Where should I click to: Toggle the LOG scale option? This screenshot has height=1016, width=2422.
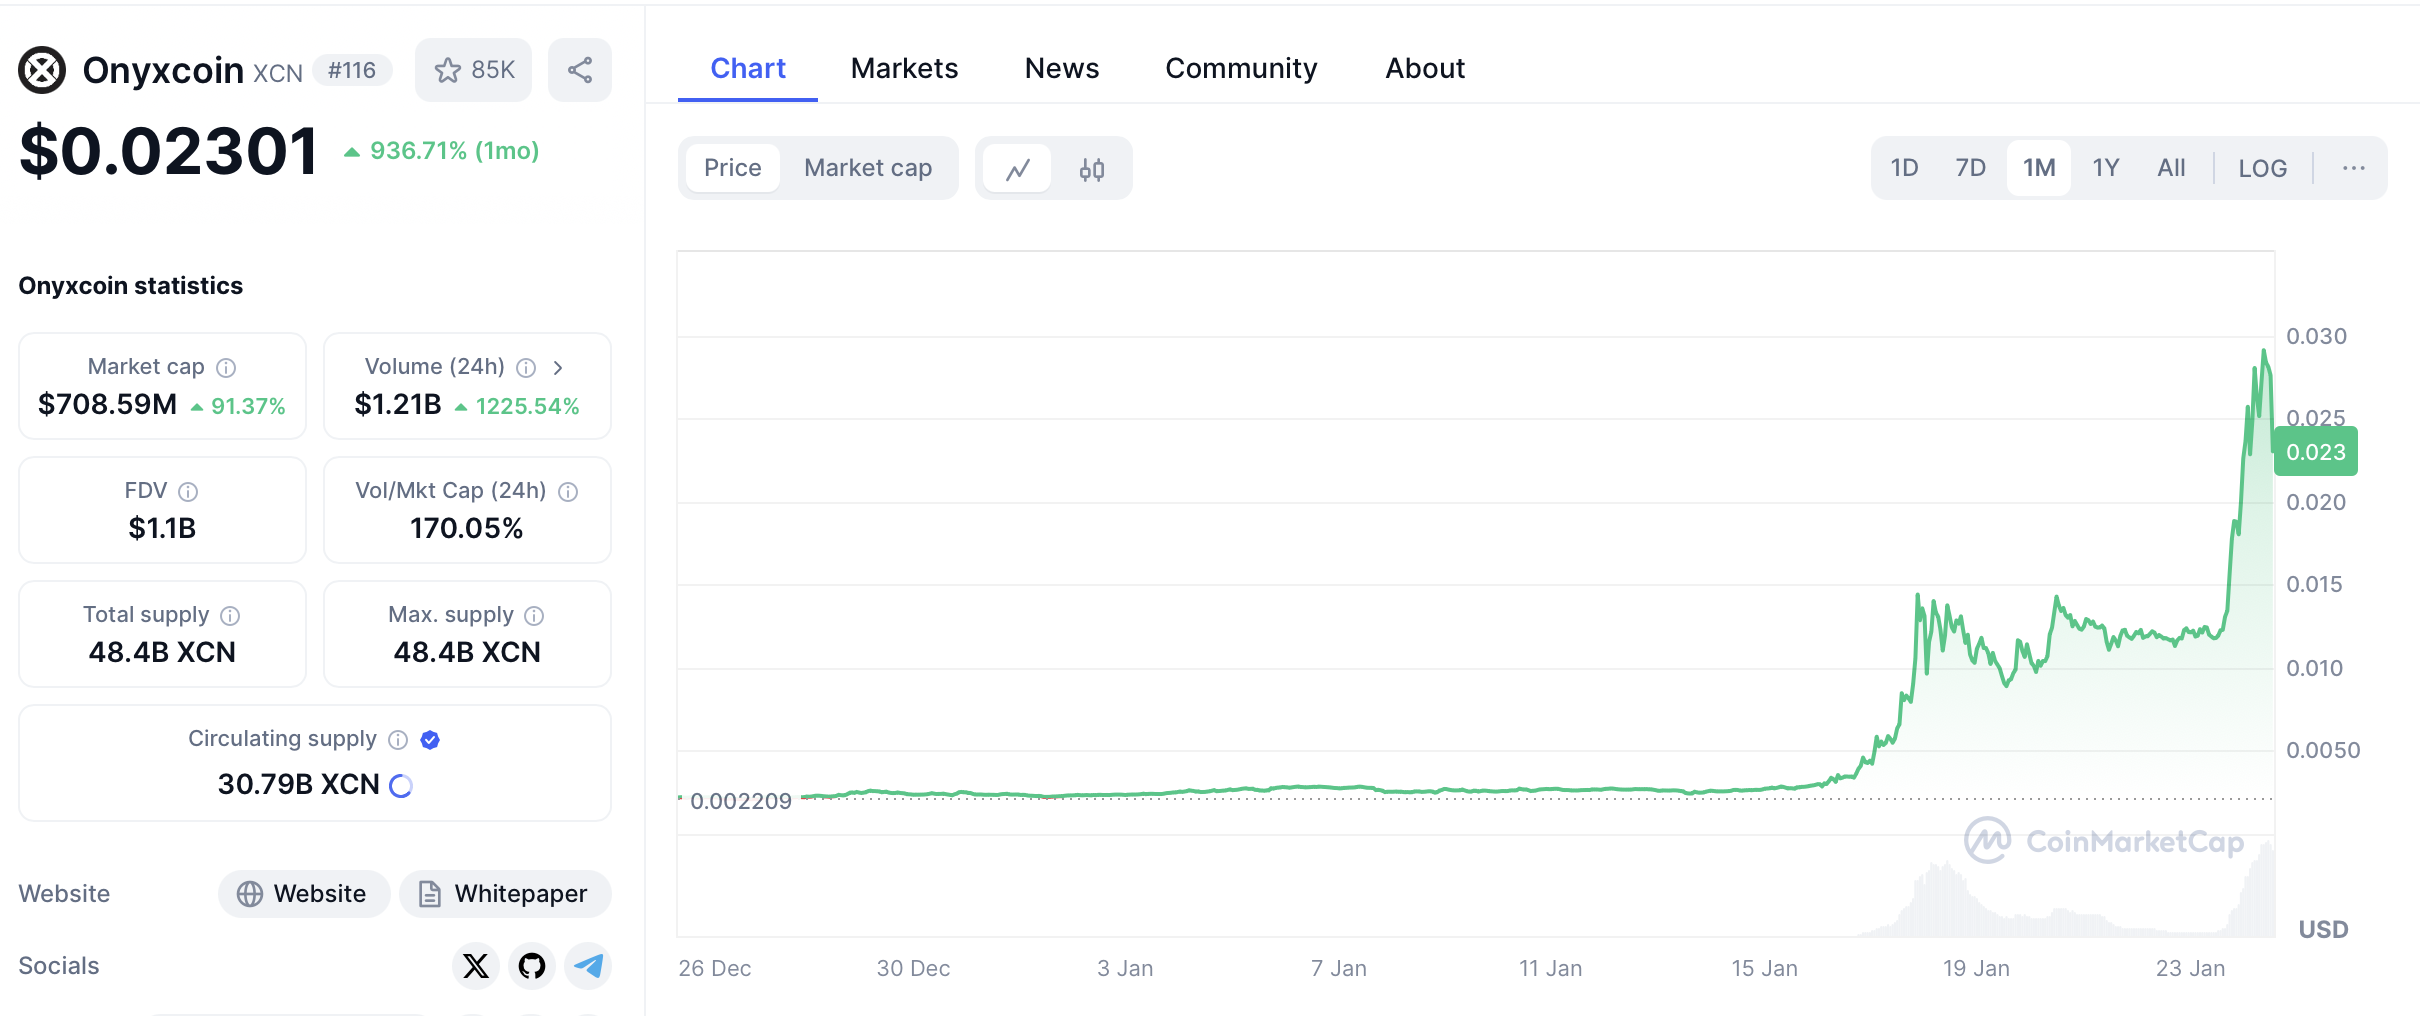pyautogui.click(x=2262, y=168)
